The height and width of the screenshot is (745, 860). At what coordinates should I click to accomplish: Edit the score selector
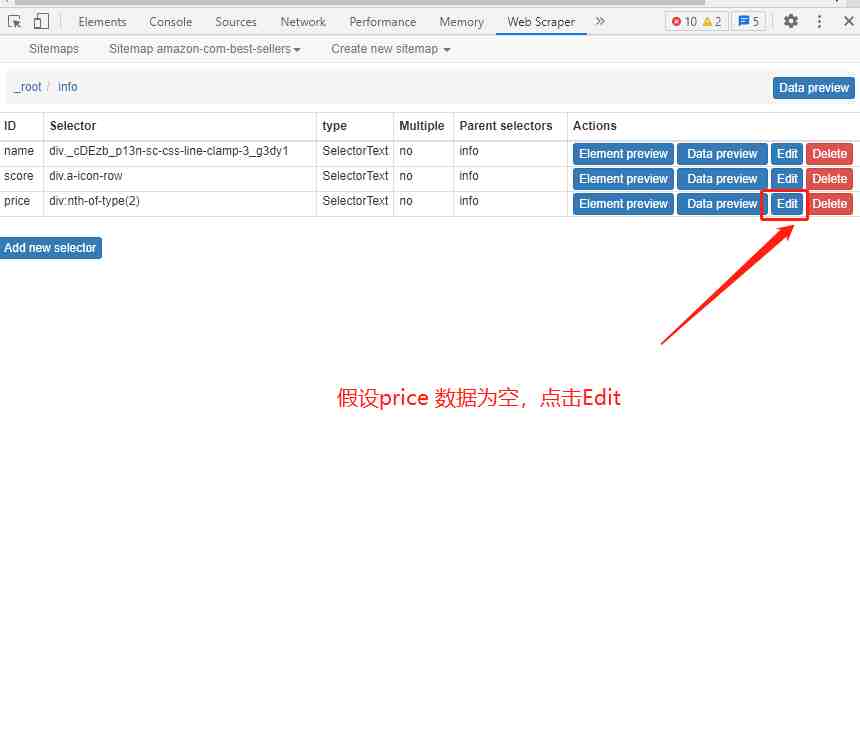pyautogui.click(x=787, y=179)
